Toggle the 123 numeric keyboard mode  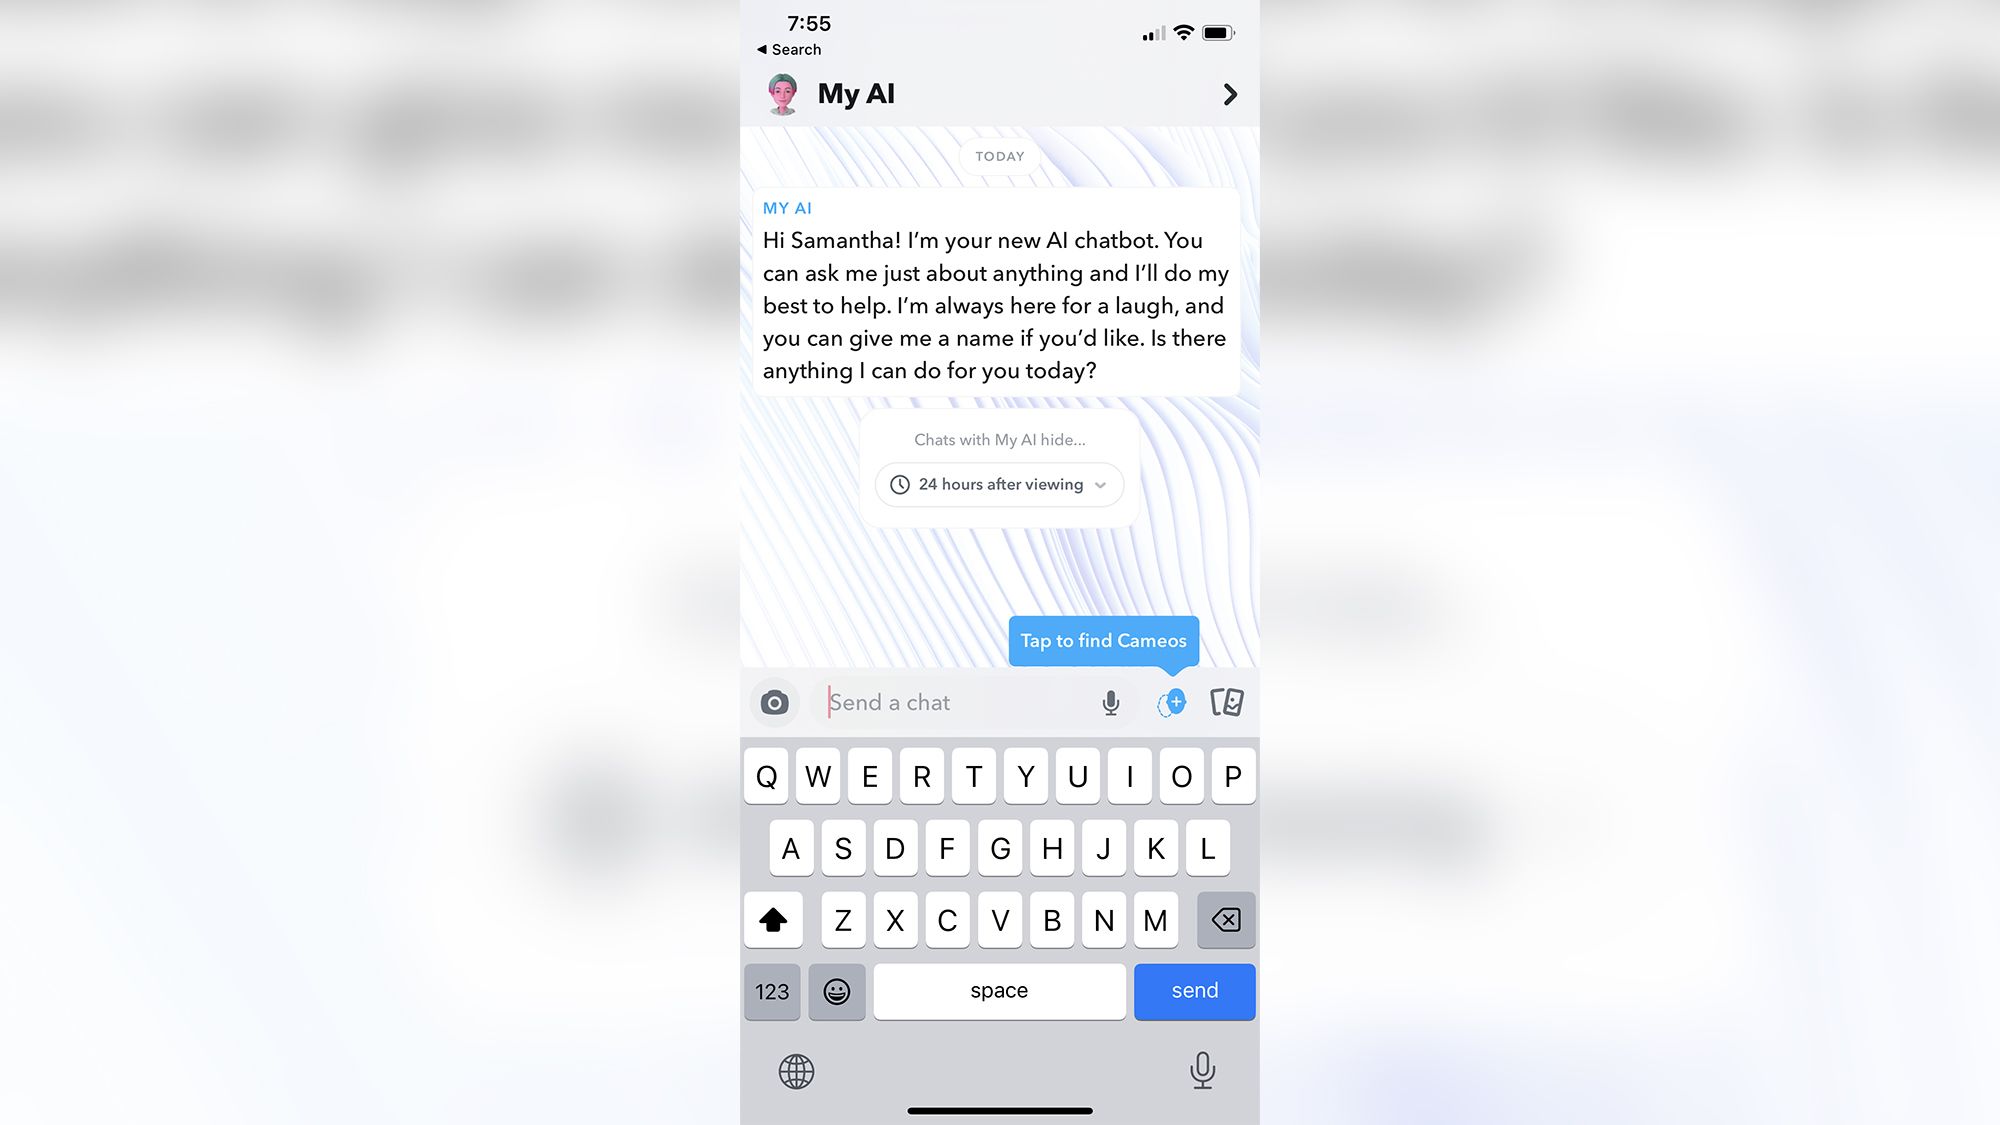pos(773,990)
